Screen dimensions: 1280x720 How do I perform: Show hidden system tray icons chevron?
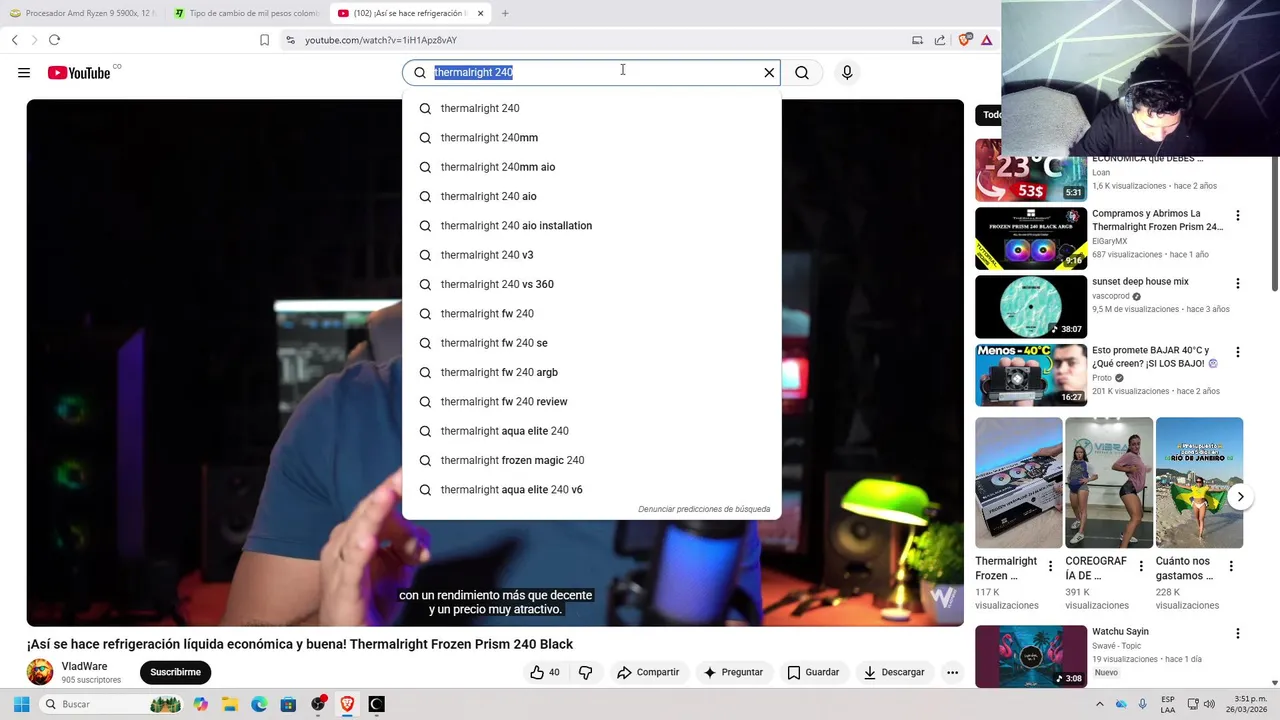pos(1100,704)
